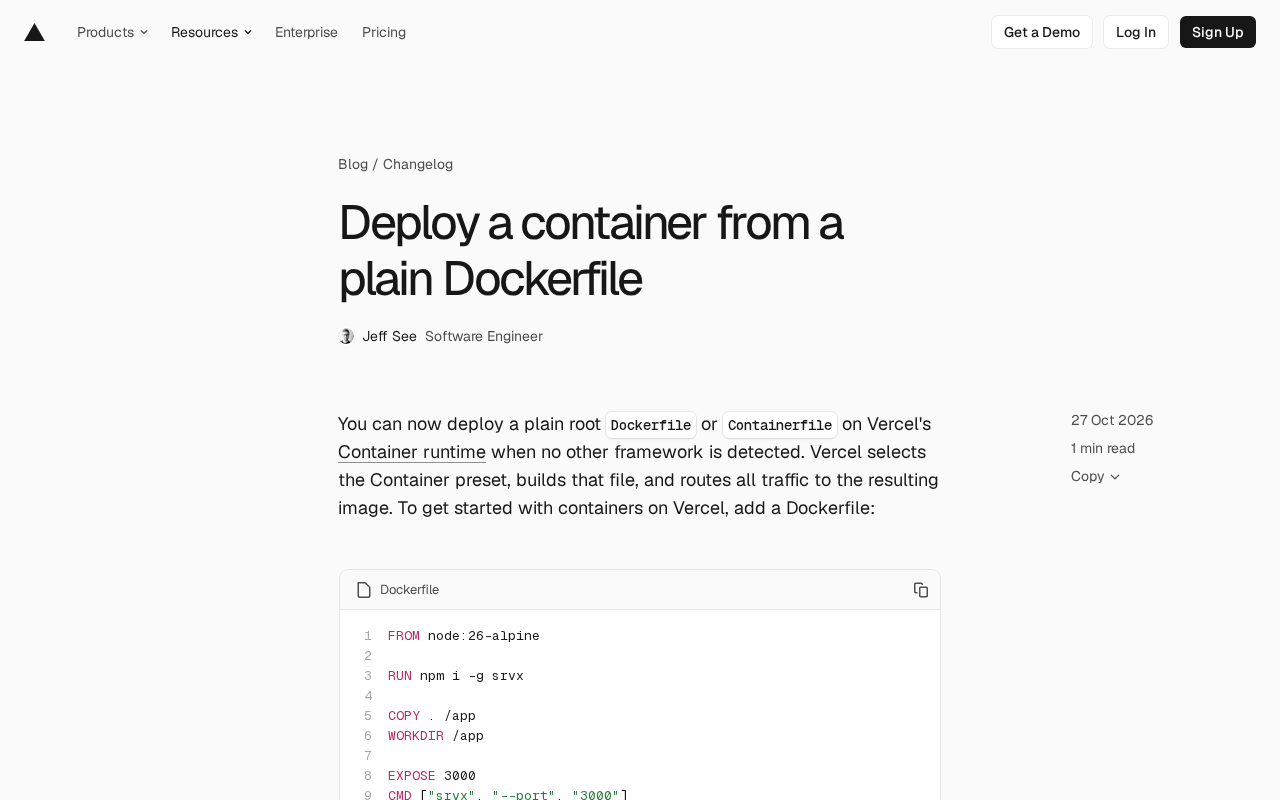
Task: Open the Pricing page
Action: click(384, 32)
